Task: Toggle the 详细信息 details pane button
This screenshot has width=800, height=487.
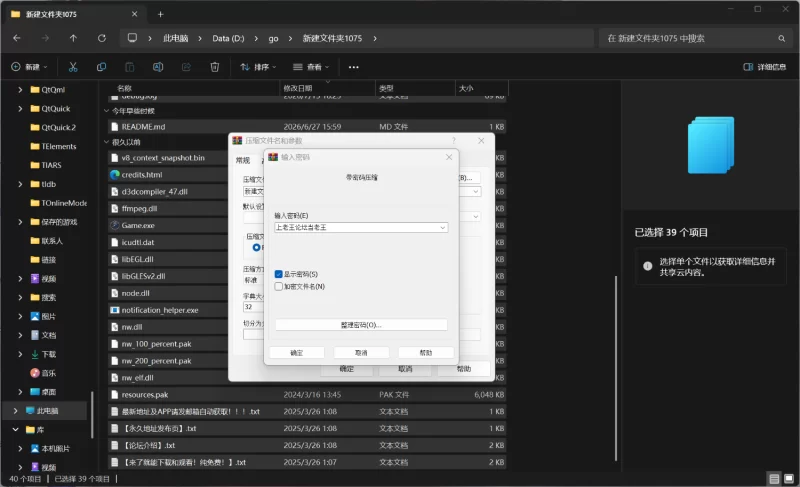Action: click(764, 67)
